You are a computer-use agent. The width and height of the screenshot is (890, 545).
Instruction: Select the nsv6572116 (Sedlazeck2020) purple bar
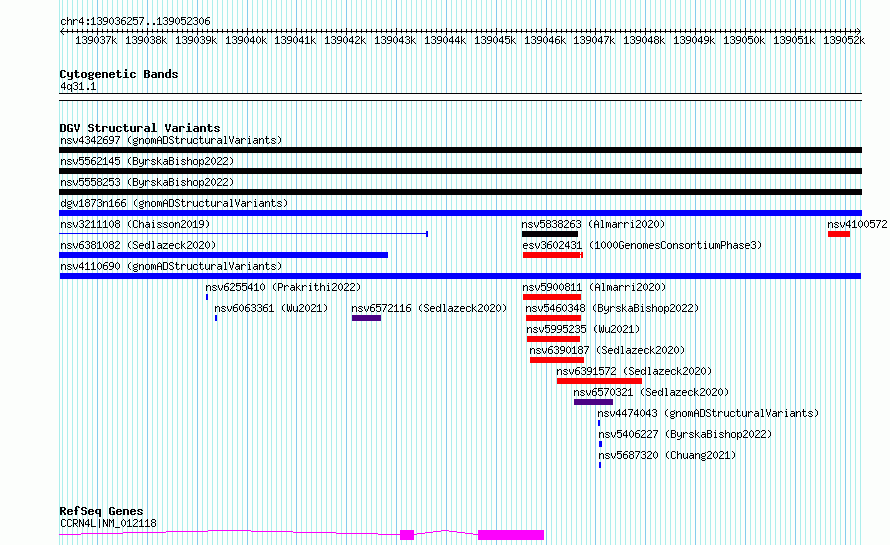366,318
